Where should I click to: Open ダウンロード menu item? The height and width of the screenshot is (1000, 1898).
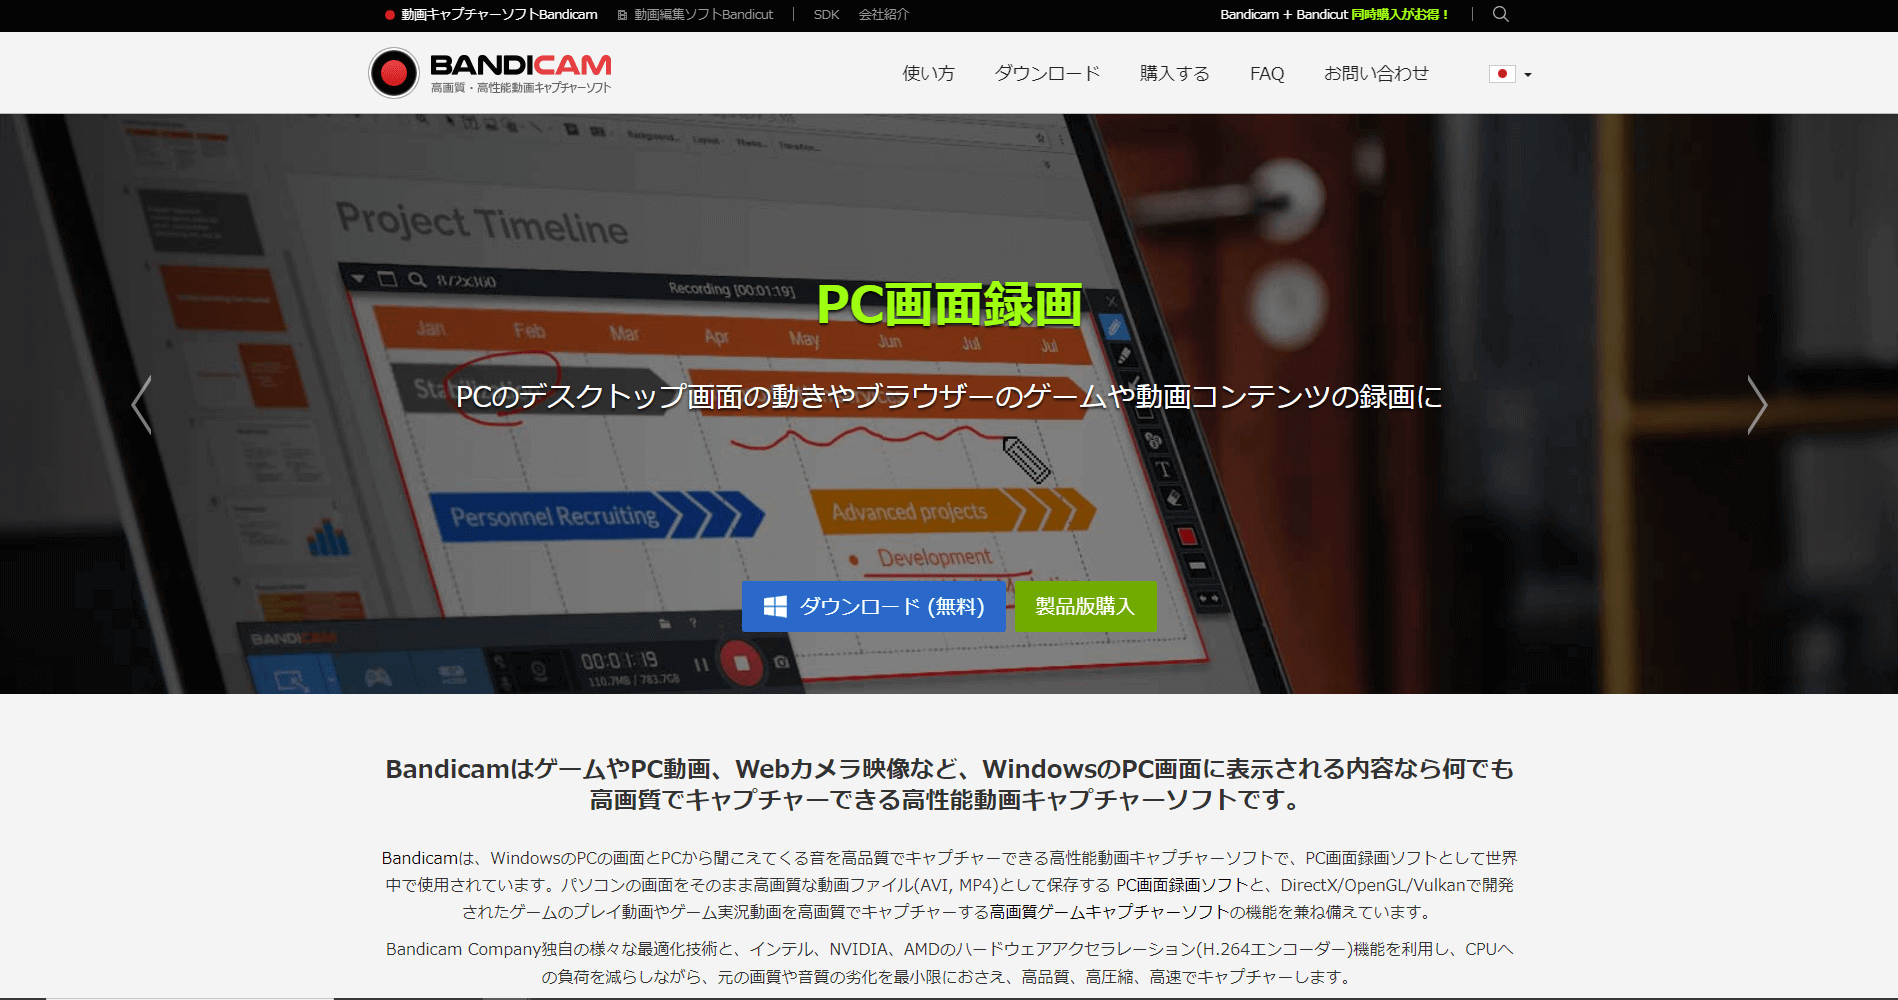[1047, 73]
